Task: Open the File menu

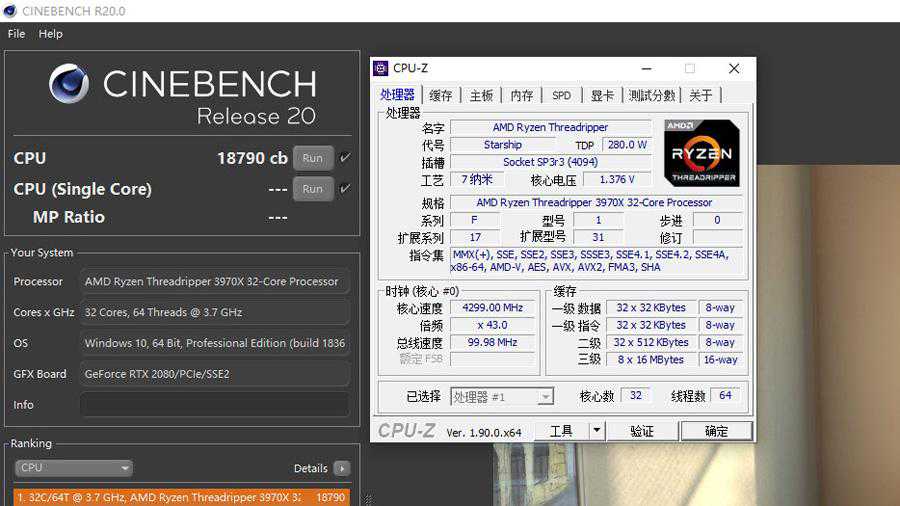Action: pos(16,34)
